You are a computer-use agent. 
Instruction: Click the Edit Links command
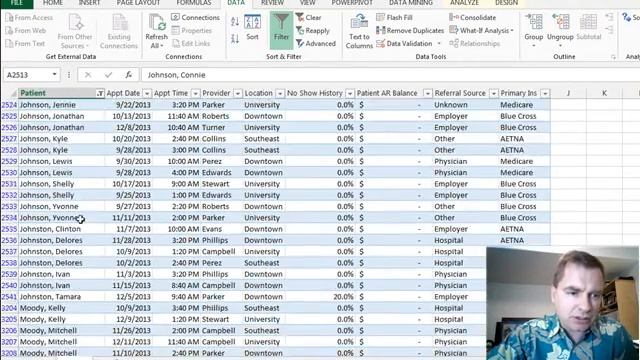[x=191, y=43]
